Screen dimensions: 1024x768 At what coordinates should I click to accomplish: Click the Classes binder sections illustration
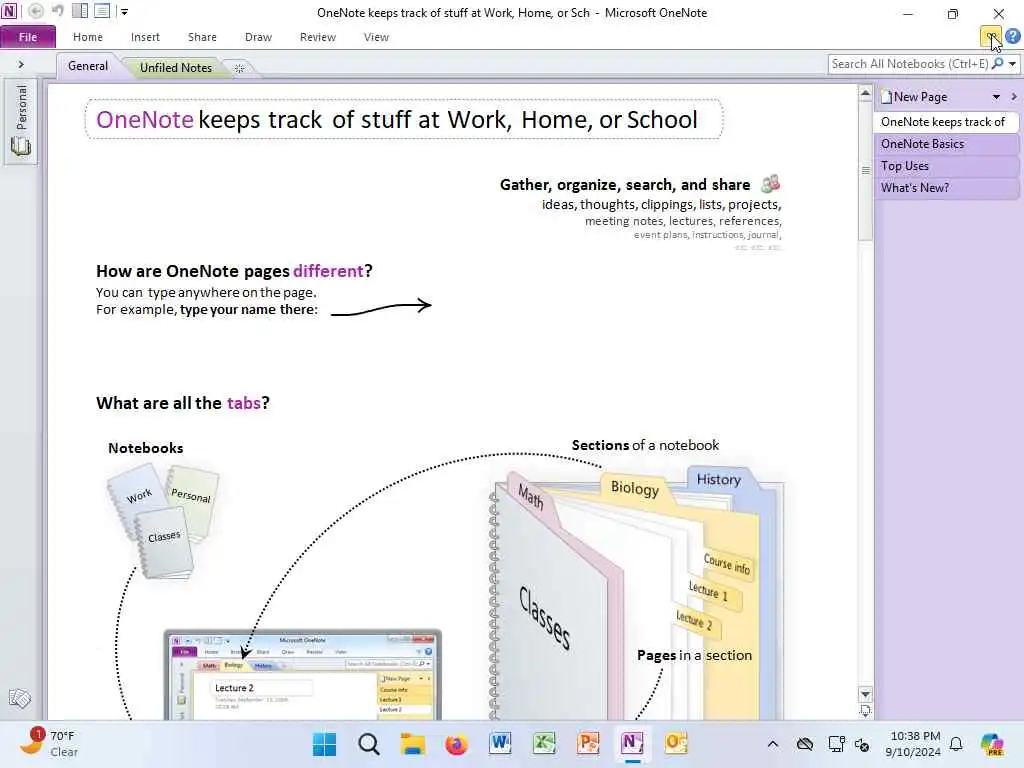pos(637,594)
